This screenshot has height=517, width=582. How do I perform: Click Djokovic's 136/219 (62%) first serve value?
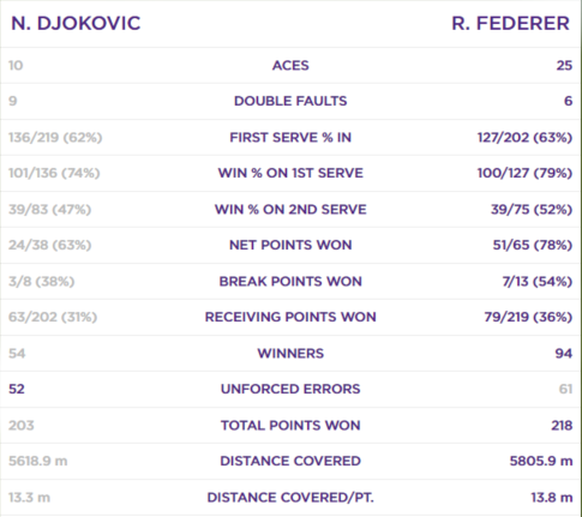55,137
